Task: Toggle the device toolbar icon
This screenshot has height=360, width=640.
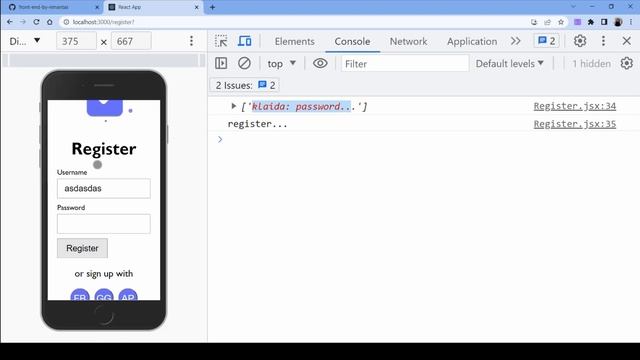Action: coord(244,41)
